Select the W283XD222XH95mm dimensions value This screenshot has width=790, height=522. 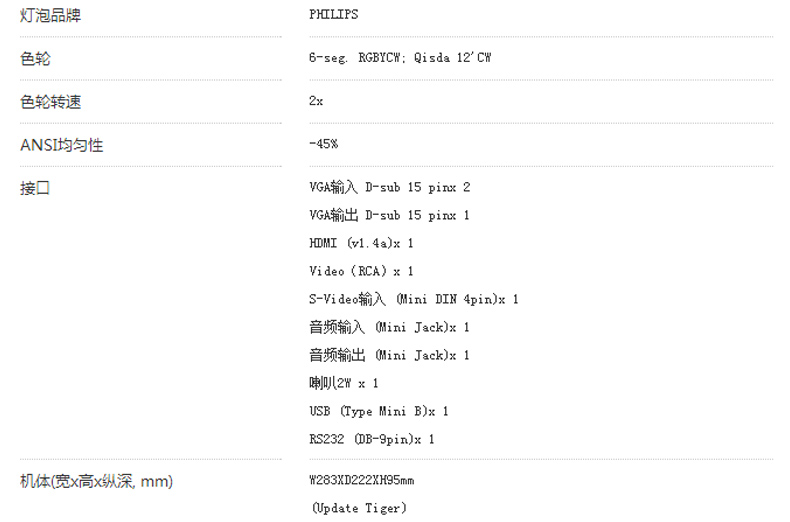[x=362, y=481]
